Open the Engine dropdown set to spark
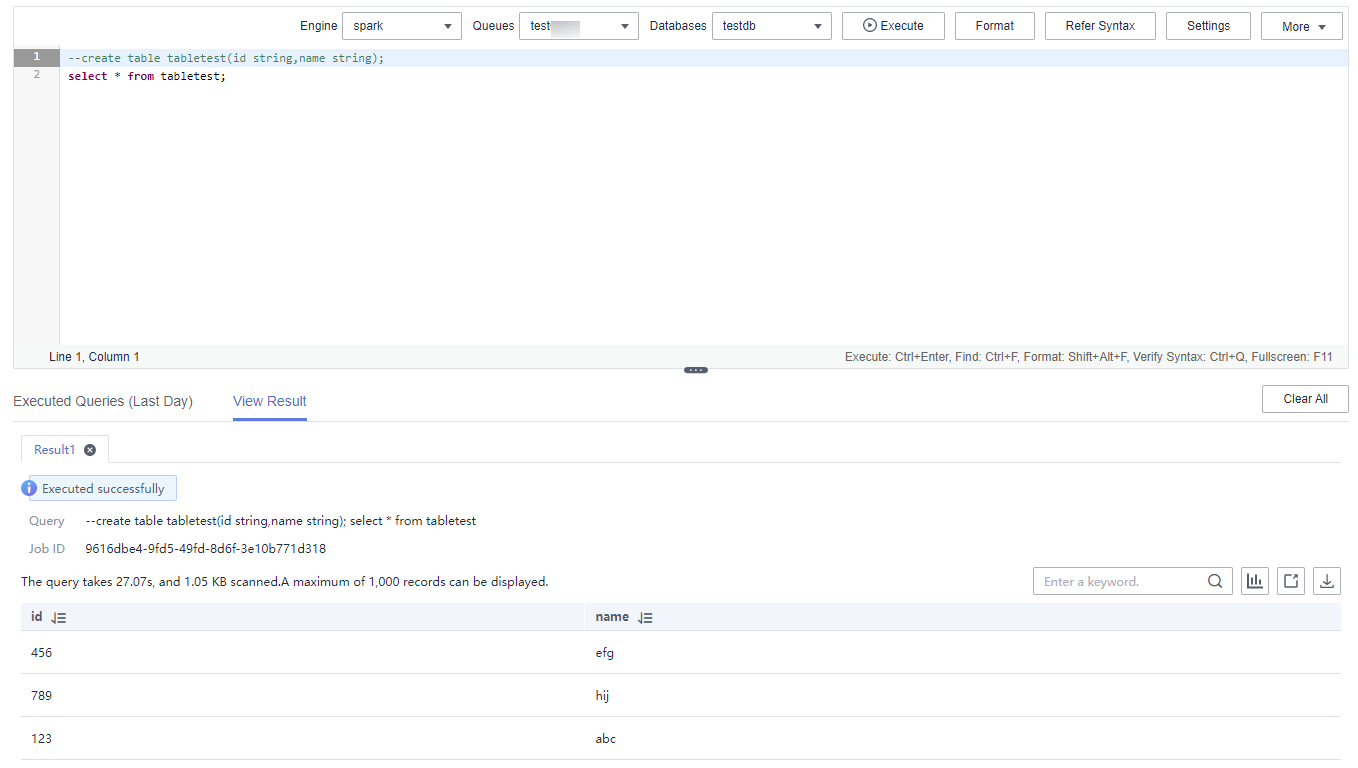 pos(401,26)
